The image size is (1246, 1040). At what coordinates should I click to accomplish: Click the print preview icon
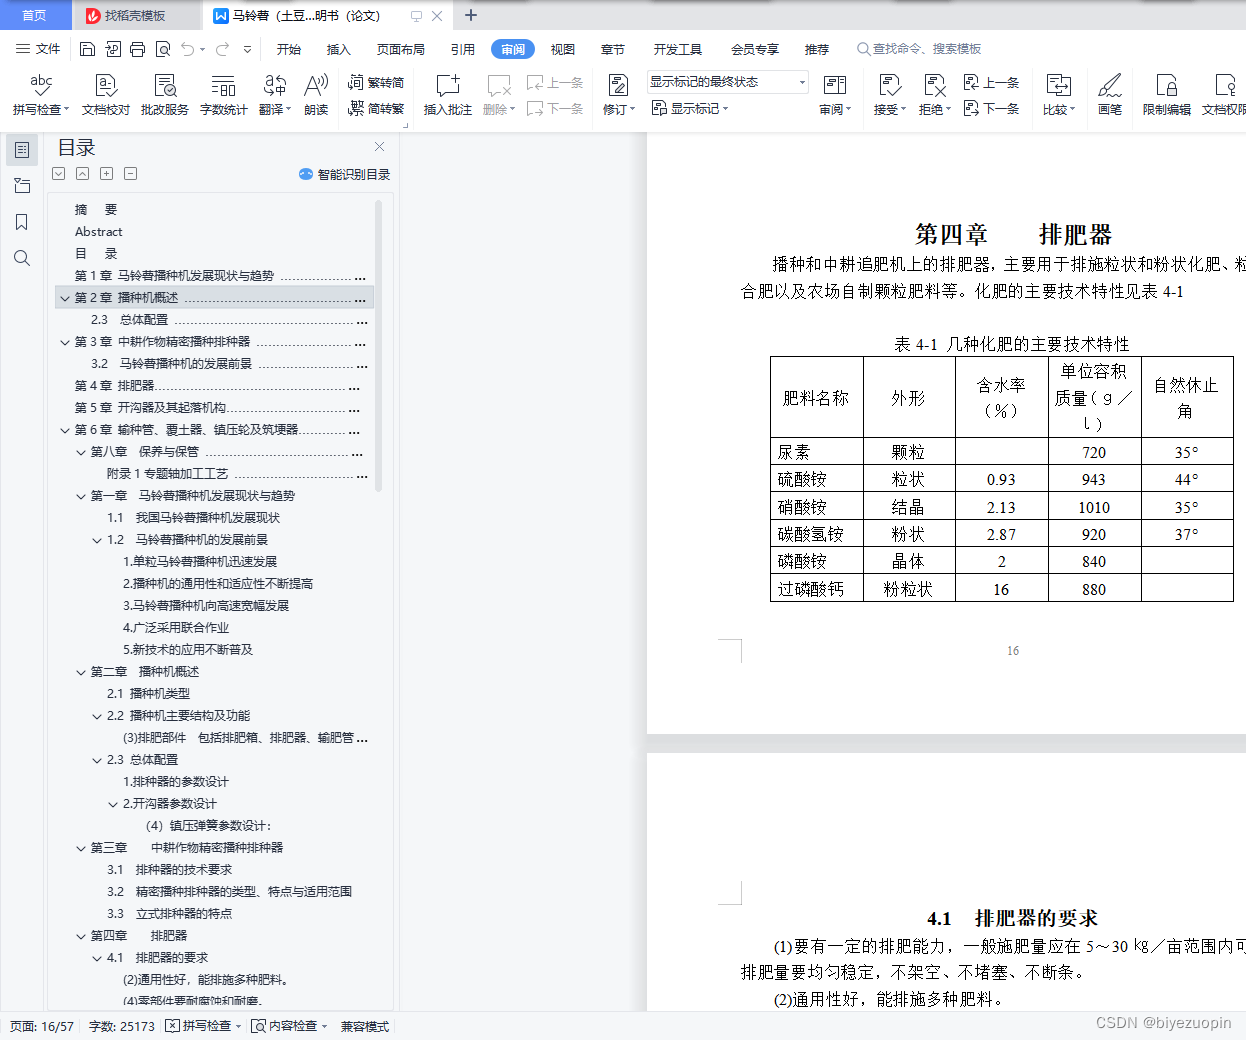162,49
